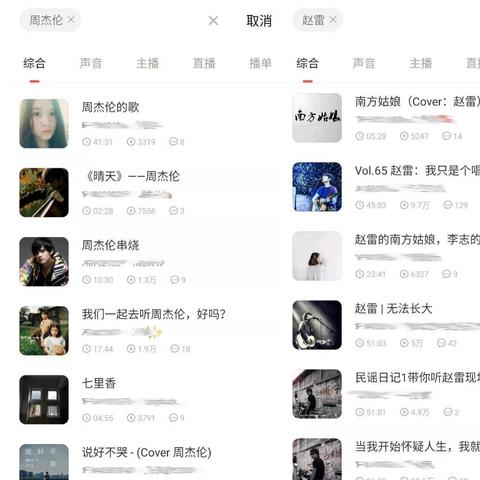
Task: Clear the search field with X icon
Action: click(x=213, y=21)
